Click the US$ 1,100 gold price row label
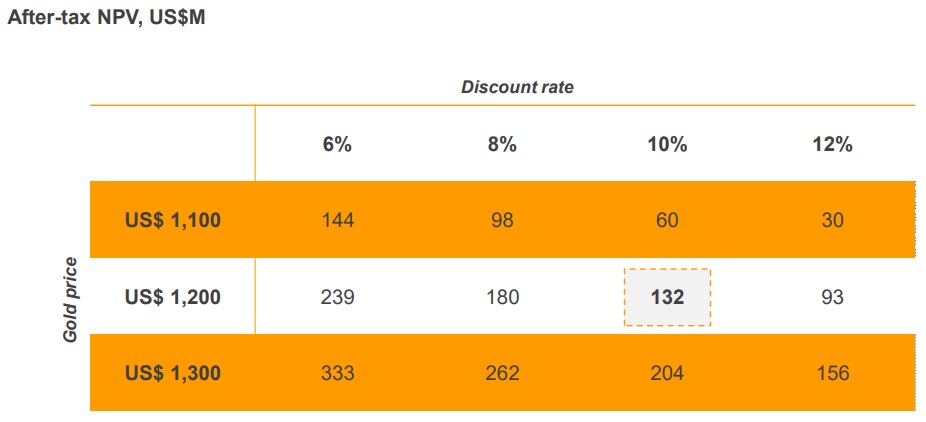The width and height of the screenshot is (926, 422). click(173, 221)
